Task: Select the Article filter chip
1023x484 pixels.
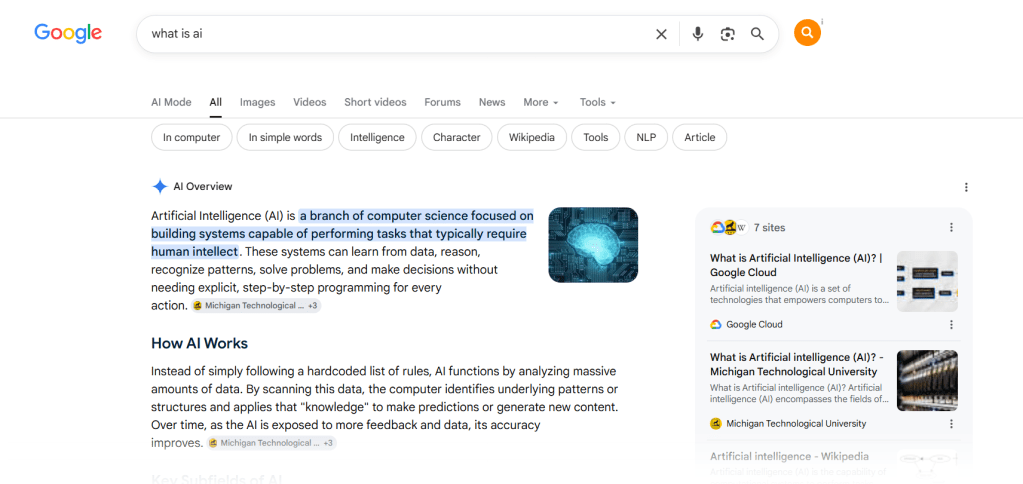Action: click(x=699, y=137)
